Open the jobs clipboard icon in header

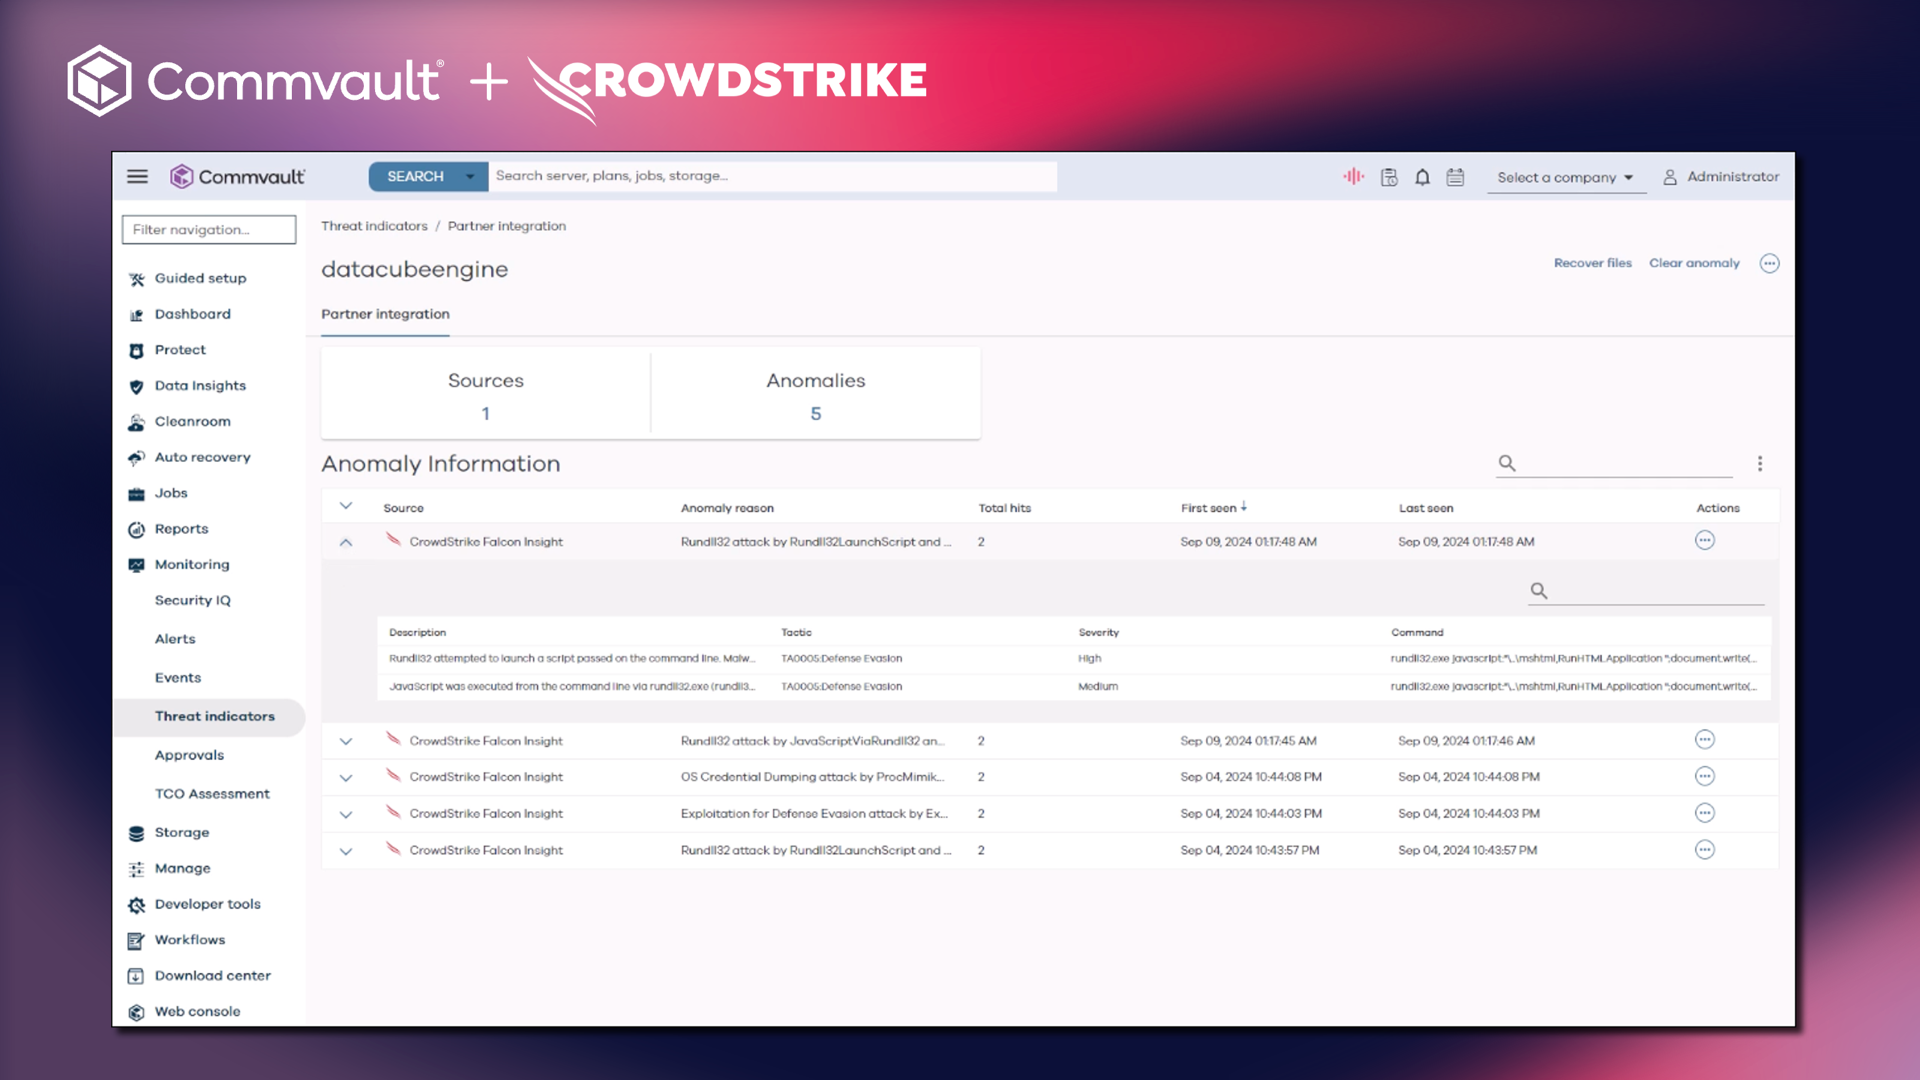[1389, 177]
